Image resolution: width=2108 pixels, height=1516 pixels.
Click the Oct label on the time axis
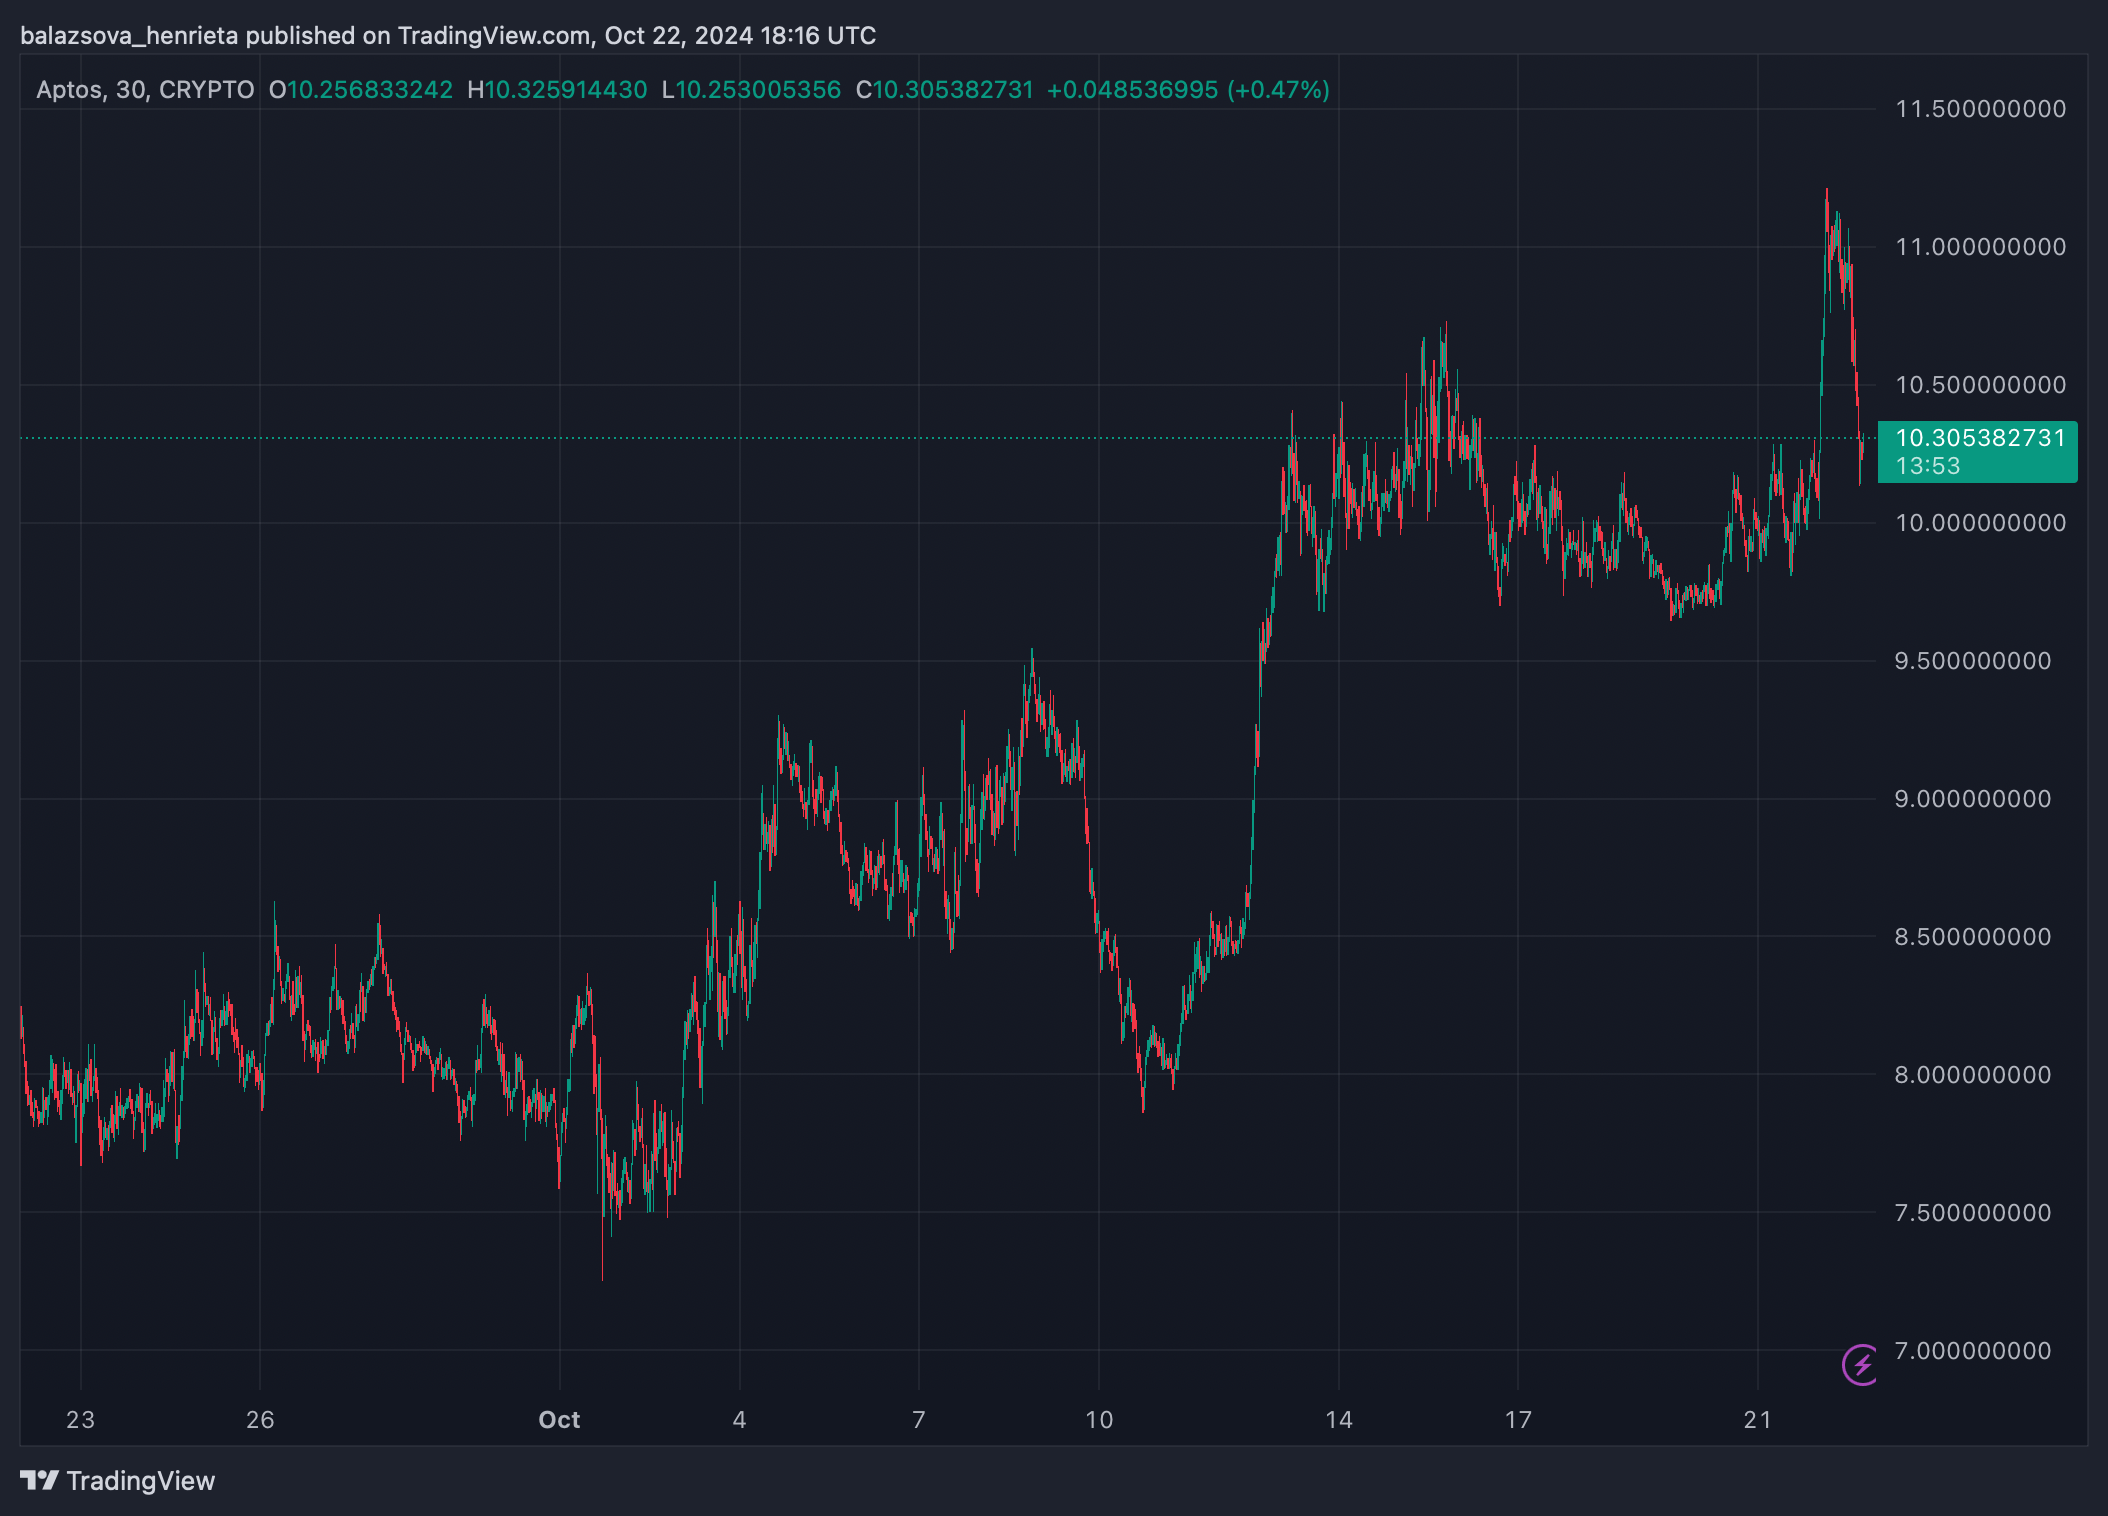[x=559, y=1420]
